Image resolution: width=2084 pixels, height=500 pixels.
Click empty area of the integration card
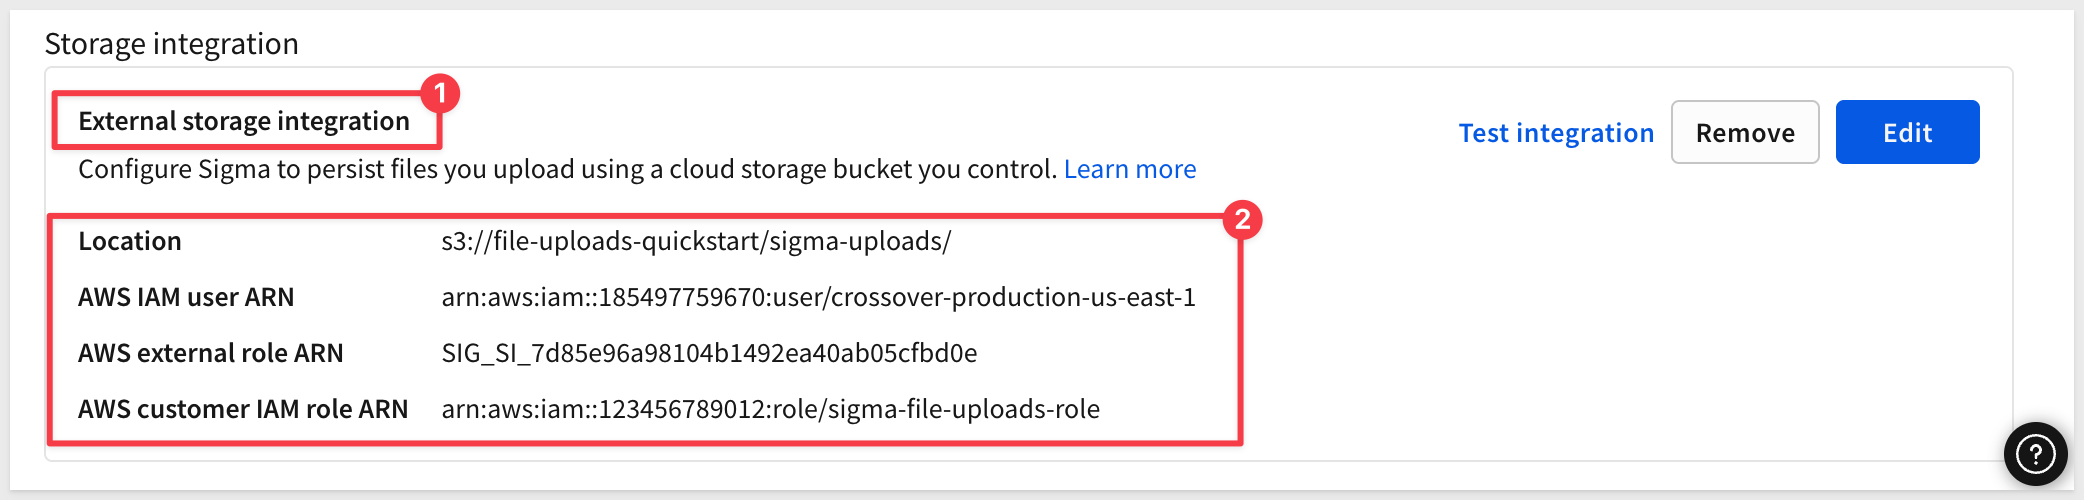[x=1620, y=330]
